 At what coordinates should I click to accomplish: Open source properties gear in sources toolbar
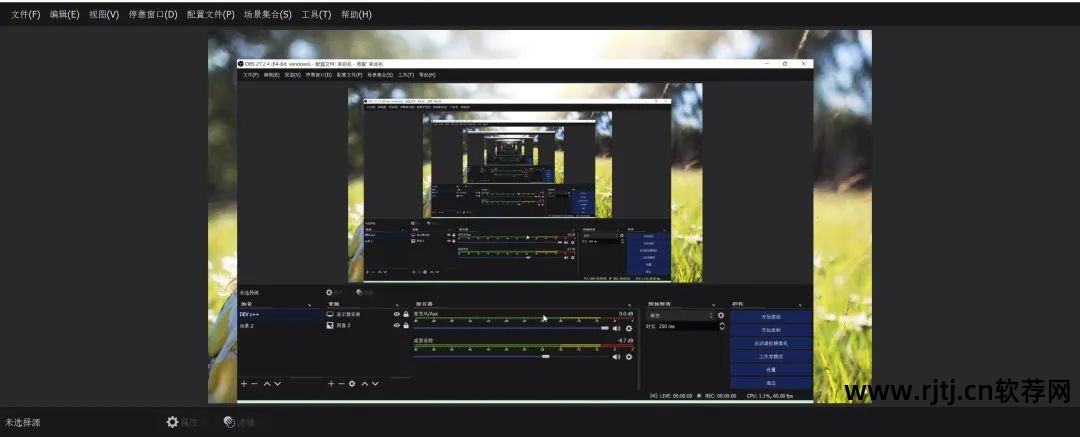click(352, 384)
